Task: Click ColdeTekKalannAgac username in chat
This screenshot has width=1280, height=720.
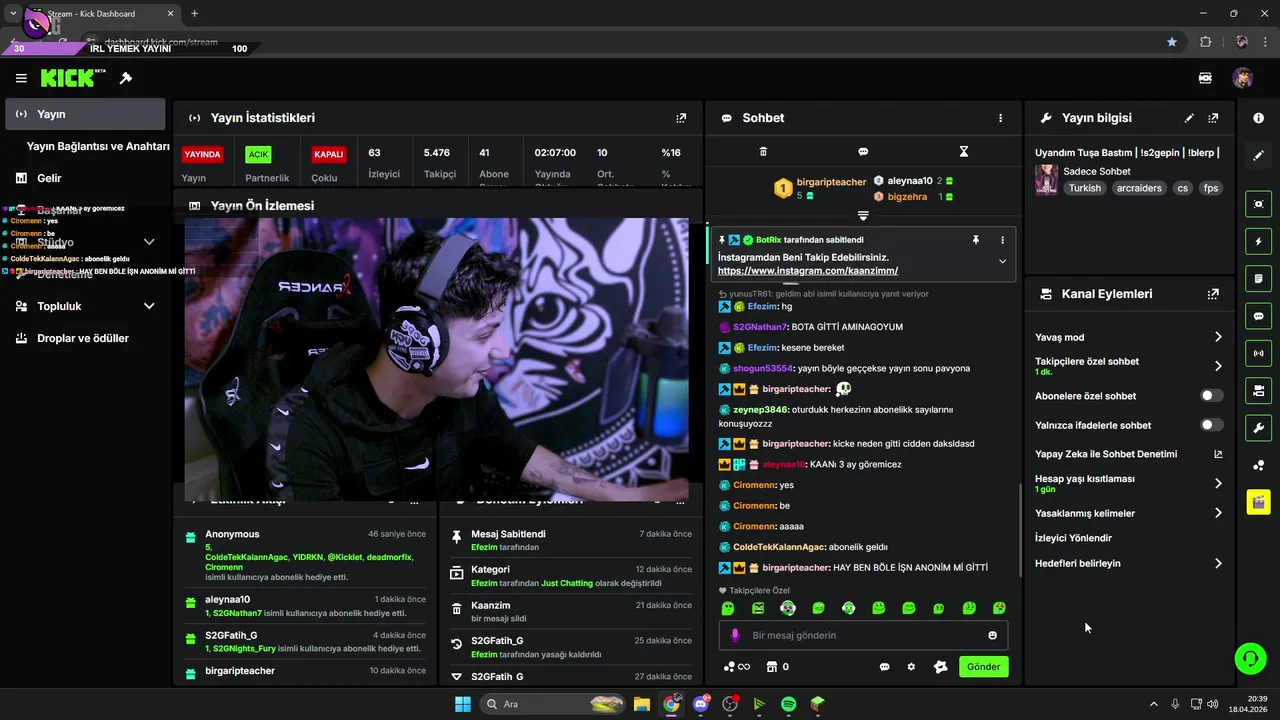Action: click(779, 547)
